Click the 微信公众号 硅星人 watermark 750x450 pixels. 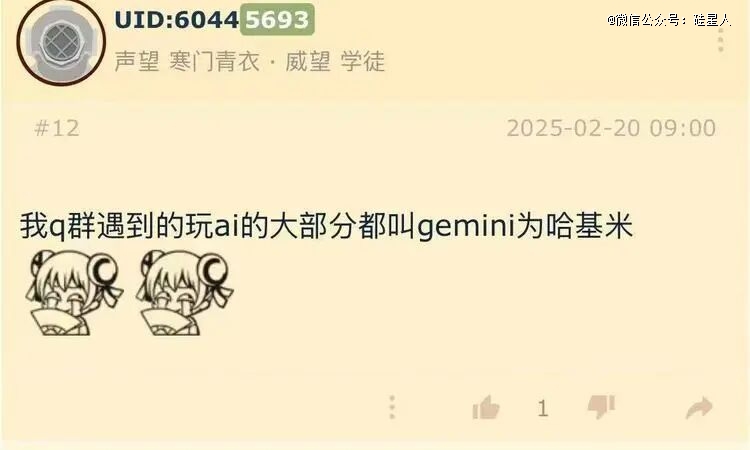pyautogui.click(x=669, y=20)
